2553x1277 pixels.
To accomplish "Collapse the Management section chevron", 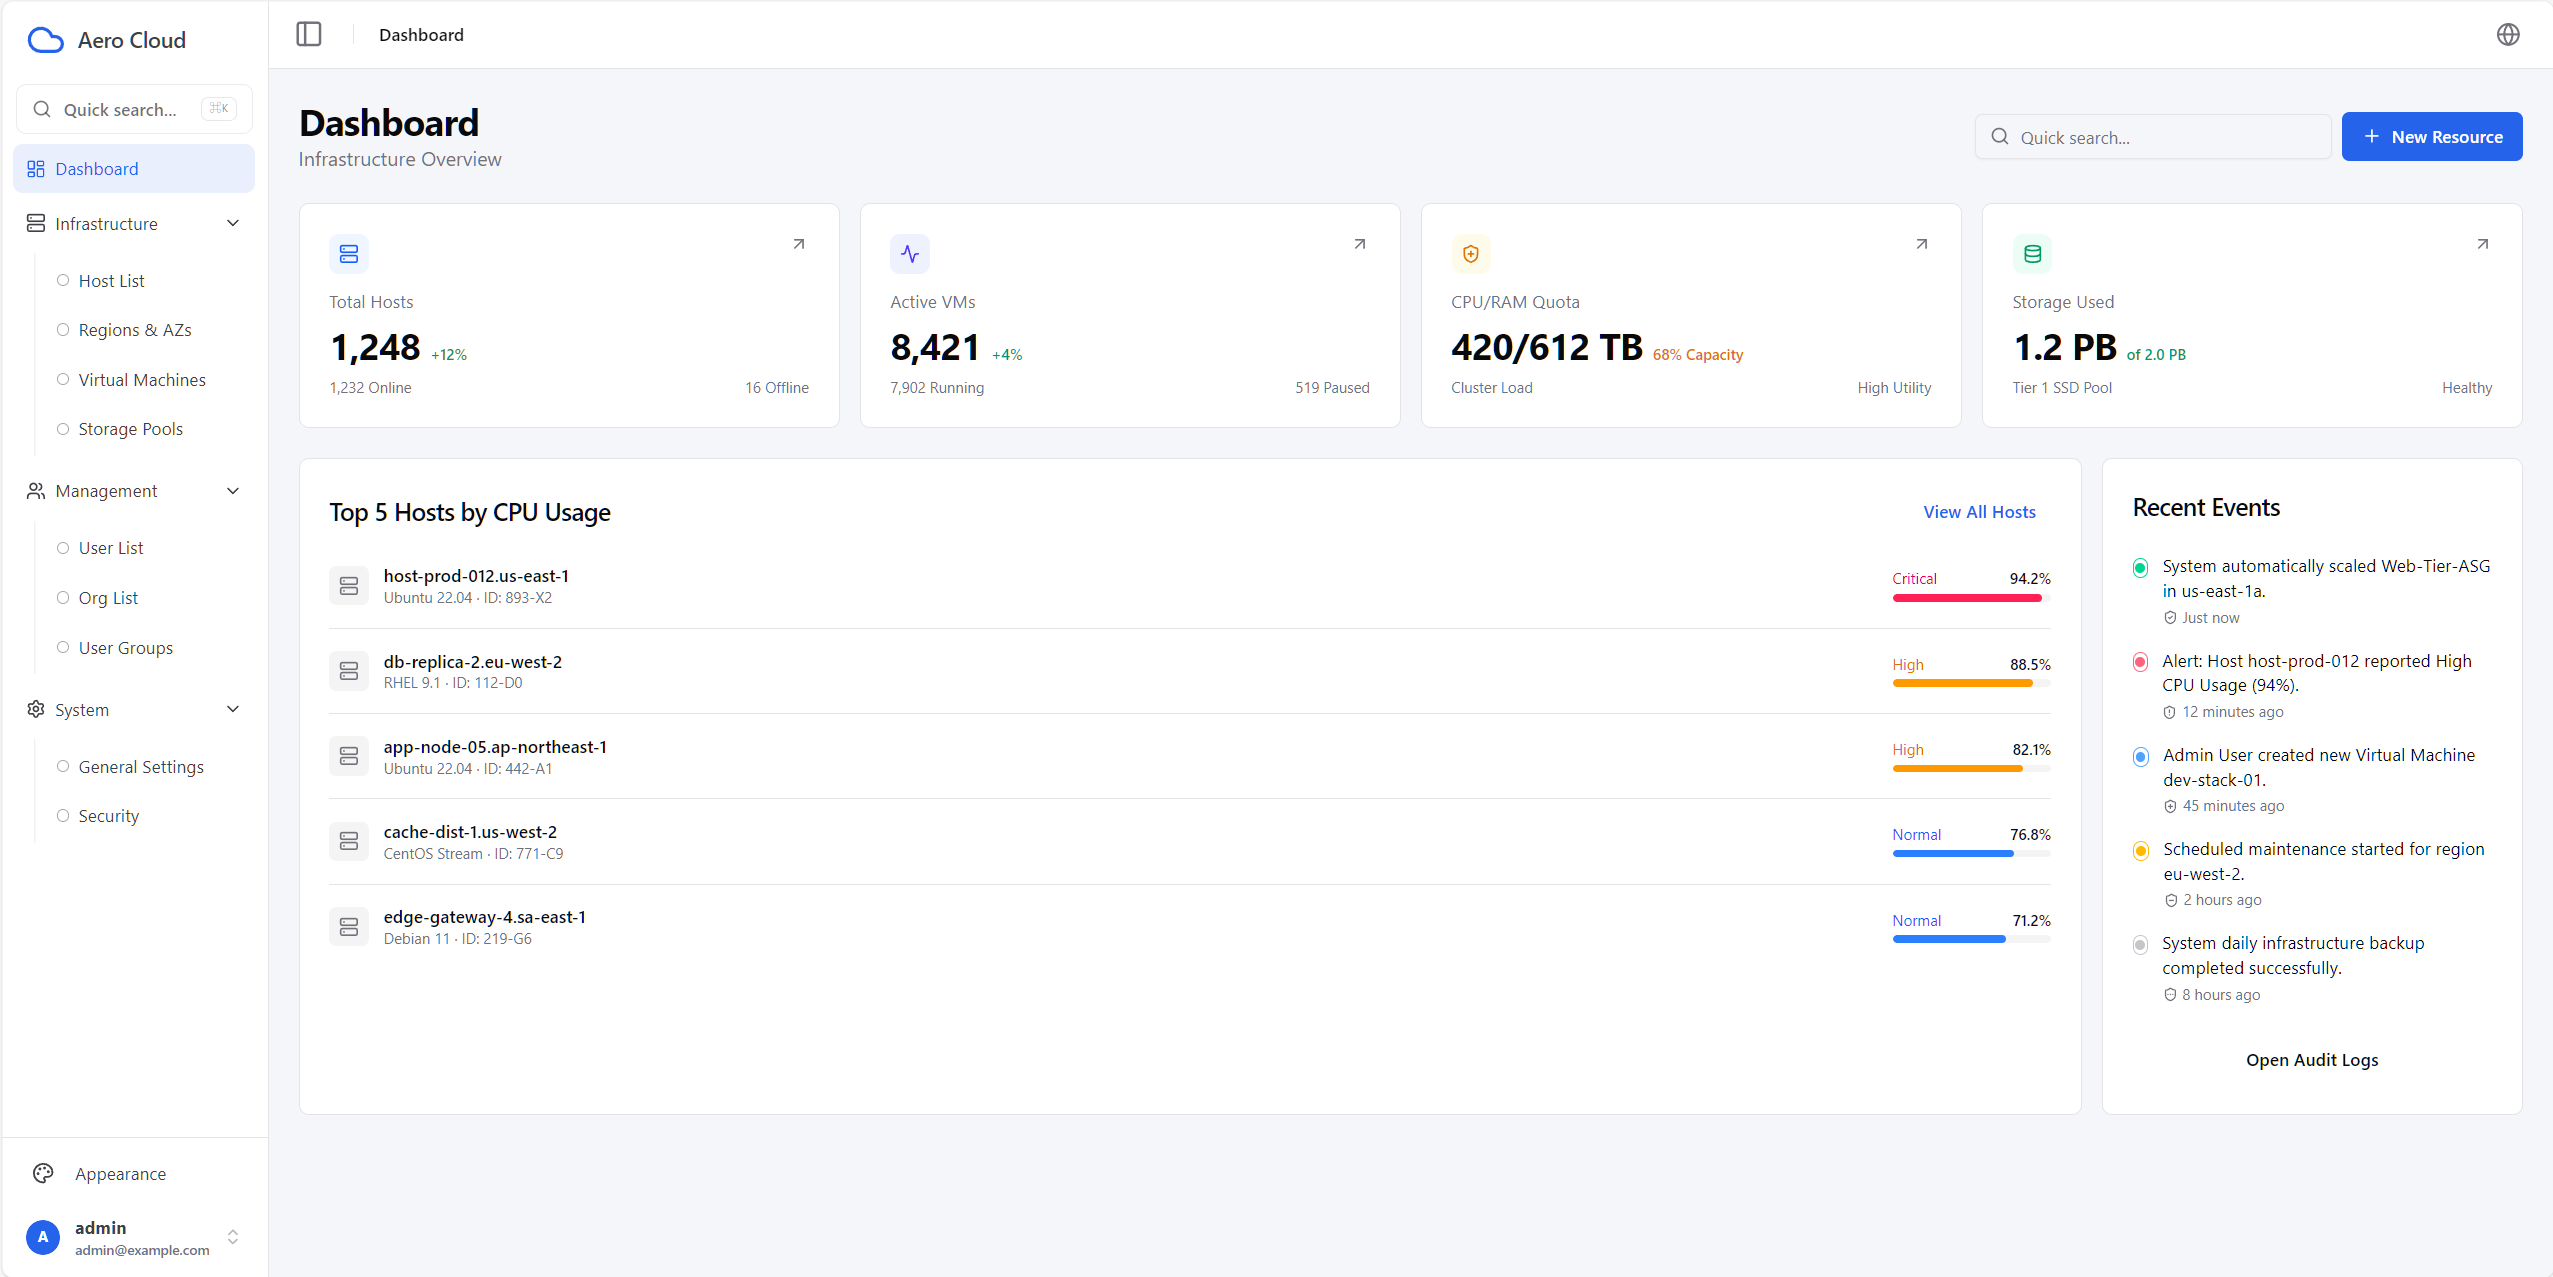I will click(233, 491).
